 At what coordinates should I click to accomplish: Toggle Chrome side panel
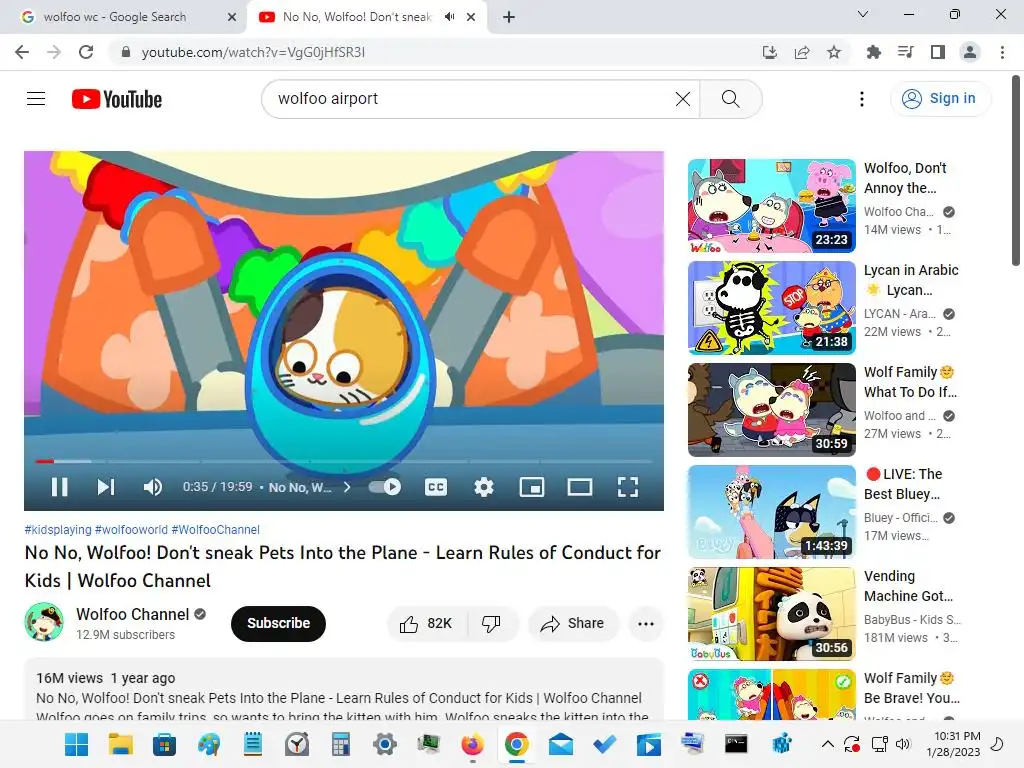937,52
